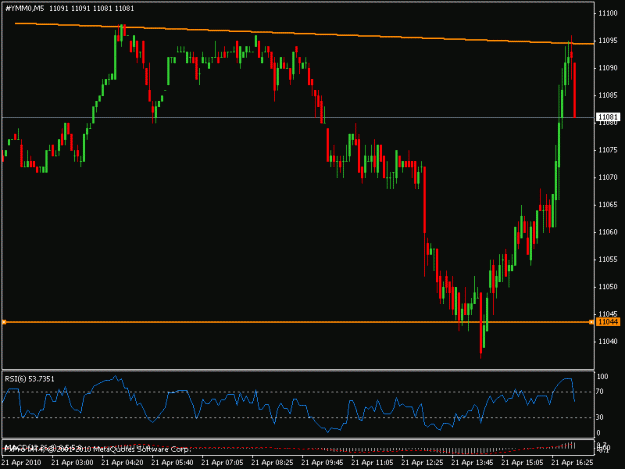
Task: Click the 11090 price axis label
Action: 608,68
